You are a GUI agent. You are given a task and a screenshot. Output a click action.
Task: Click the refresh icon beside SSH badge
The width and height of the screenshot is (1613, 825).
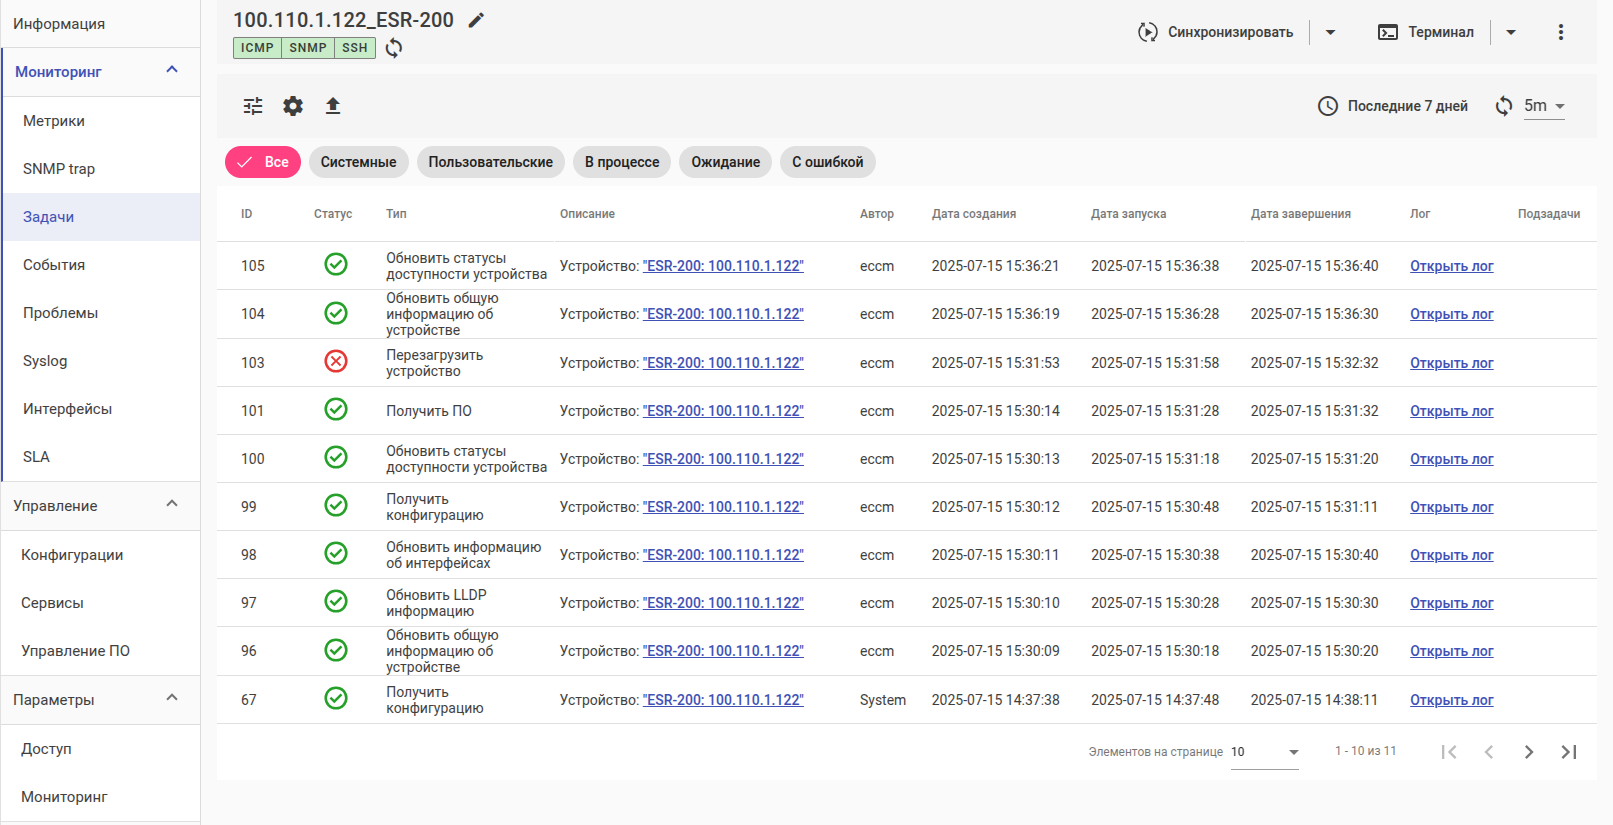[x=394, y=48]
